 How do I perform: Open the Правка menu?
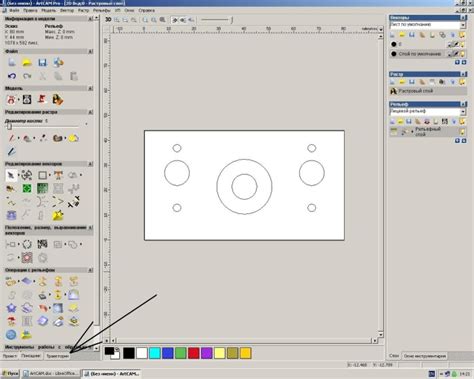[x=30, y=11]
